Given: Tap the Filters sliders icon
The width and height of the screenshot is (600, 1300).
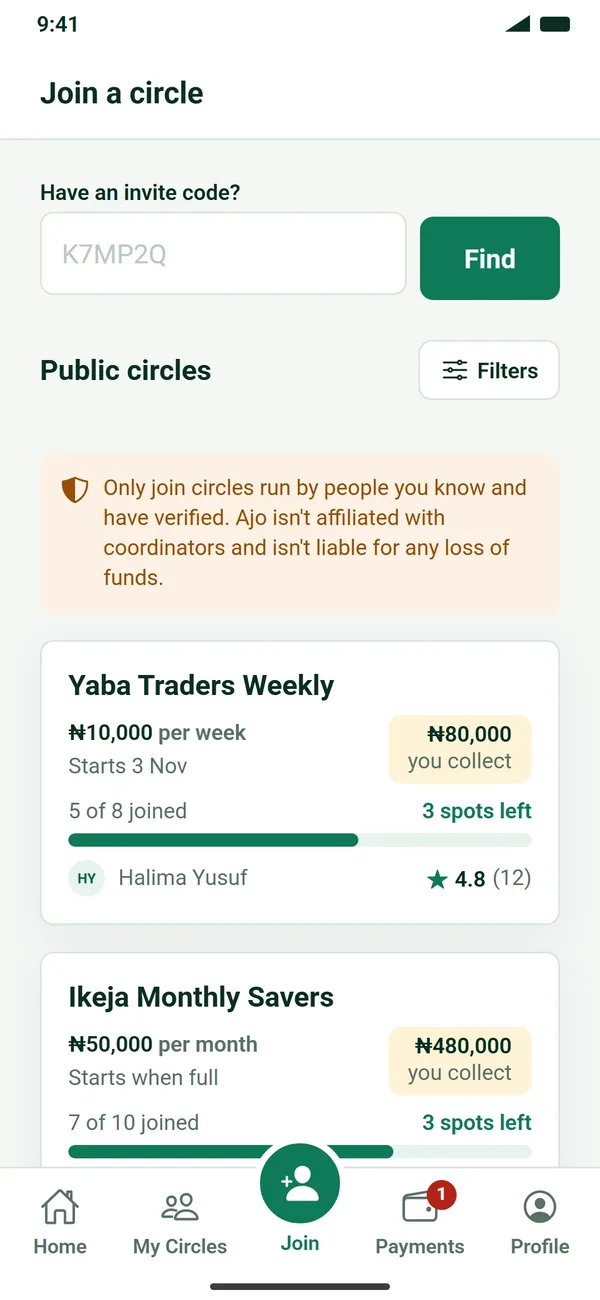Looking at the screenshot, I should (455, 370).
